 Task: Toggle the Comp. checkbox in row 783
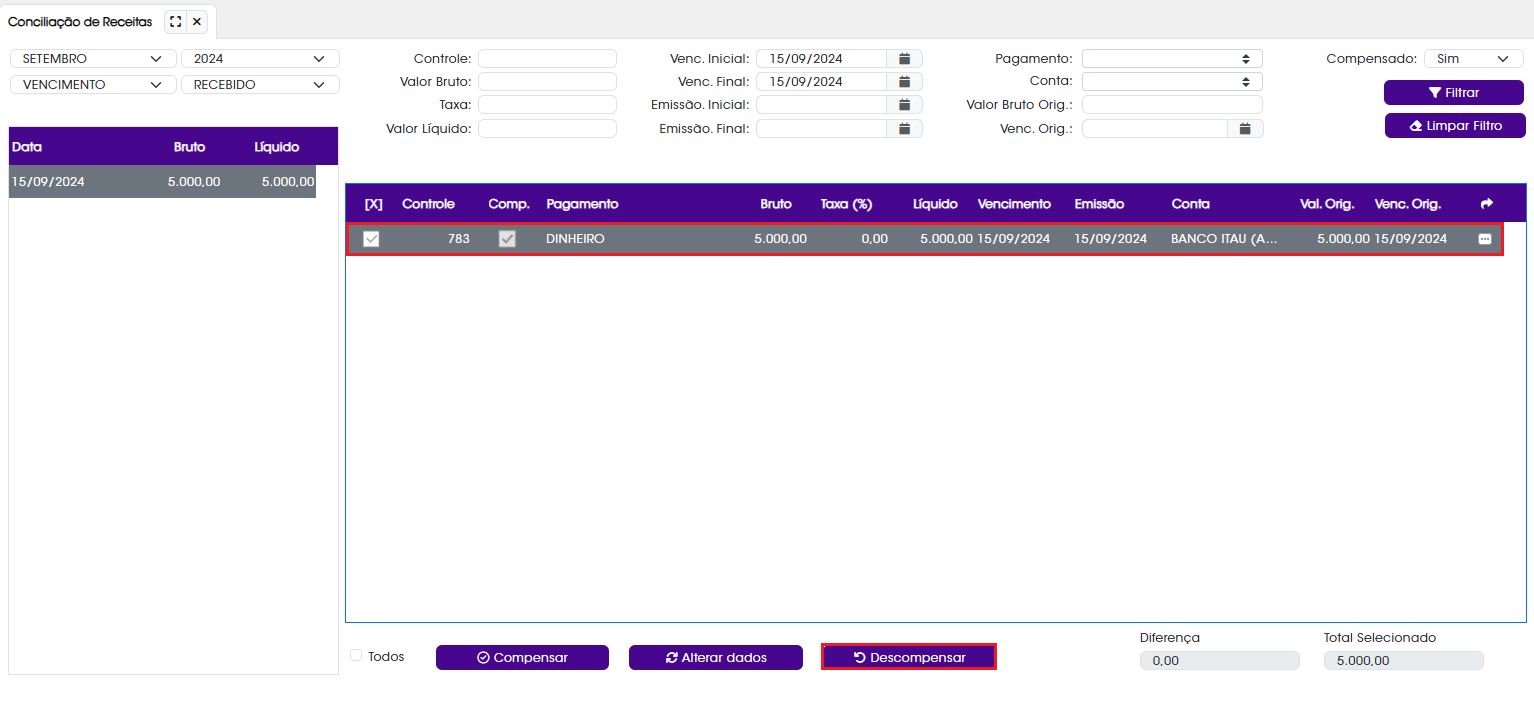pyautogui.click(x=507, y=239)
